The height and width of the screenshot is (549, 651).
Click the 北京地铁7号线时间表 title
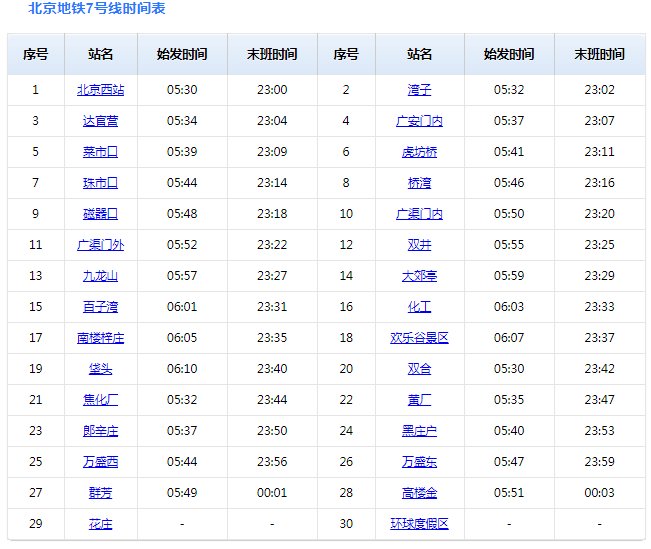click(97, 8)
